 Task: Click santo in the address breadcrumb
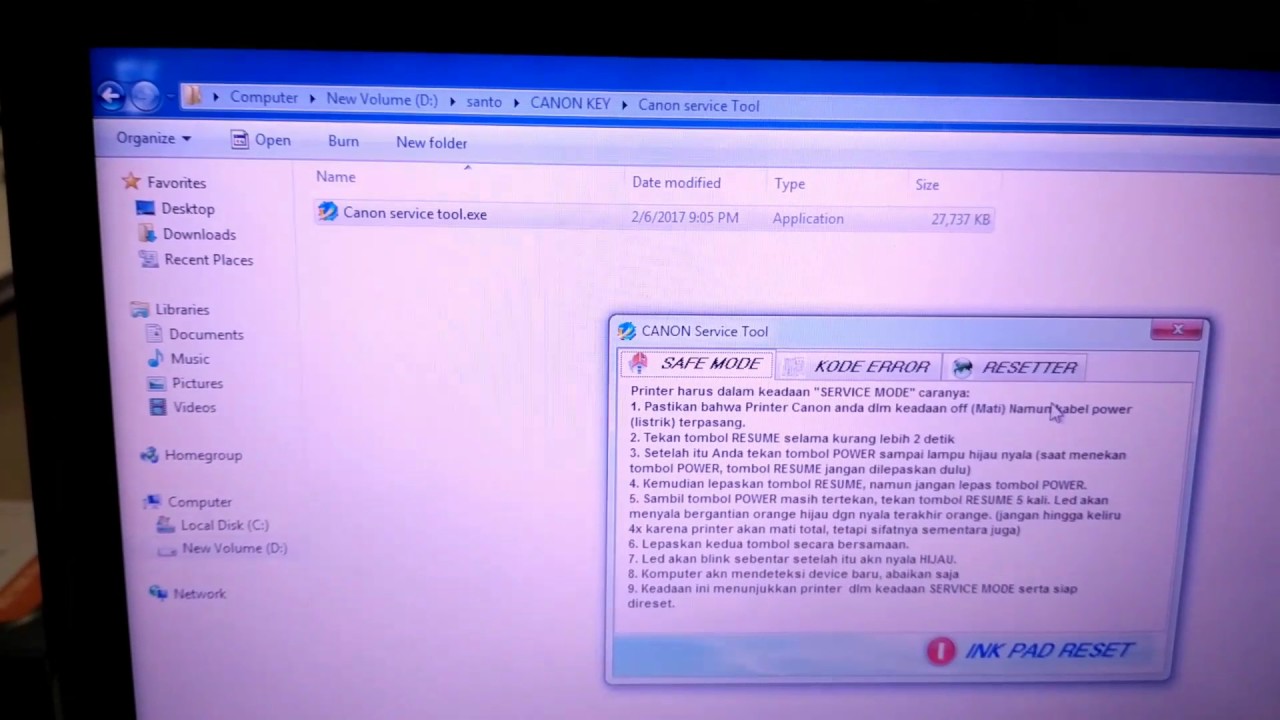[484, 102]
